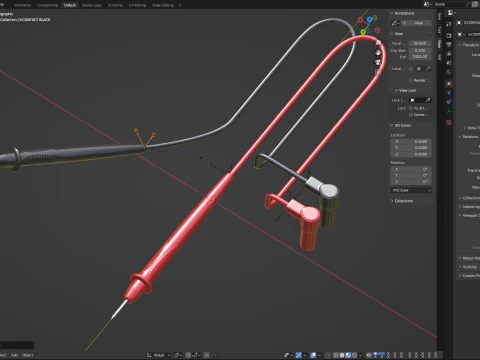Click the Clip Start value field

pos(420,50)
